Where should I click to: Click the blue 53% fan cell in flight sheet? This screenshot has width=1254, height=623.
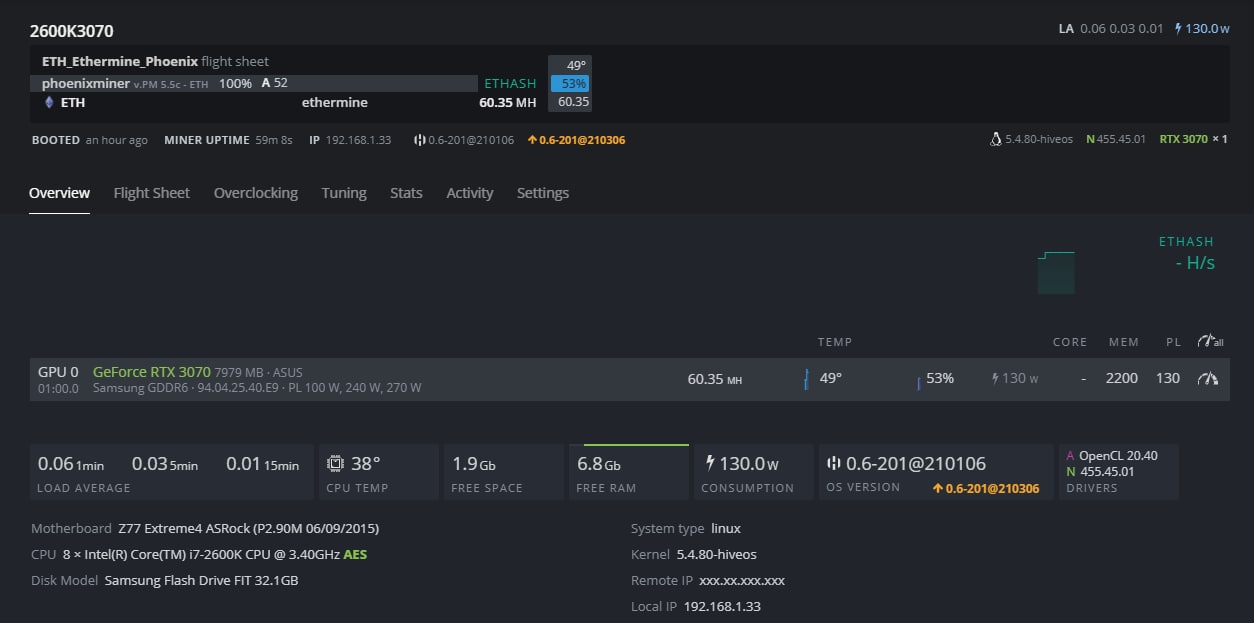(x=570, y=84)
